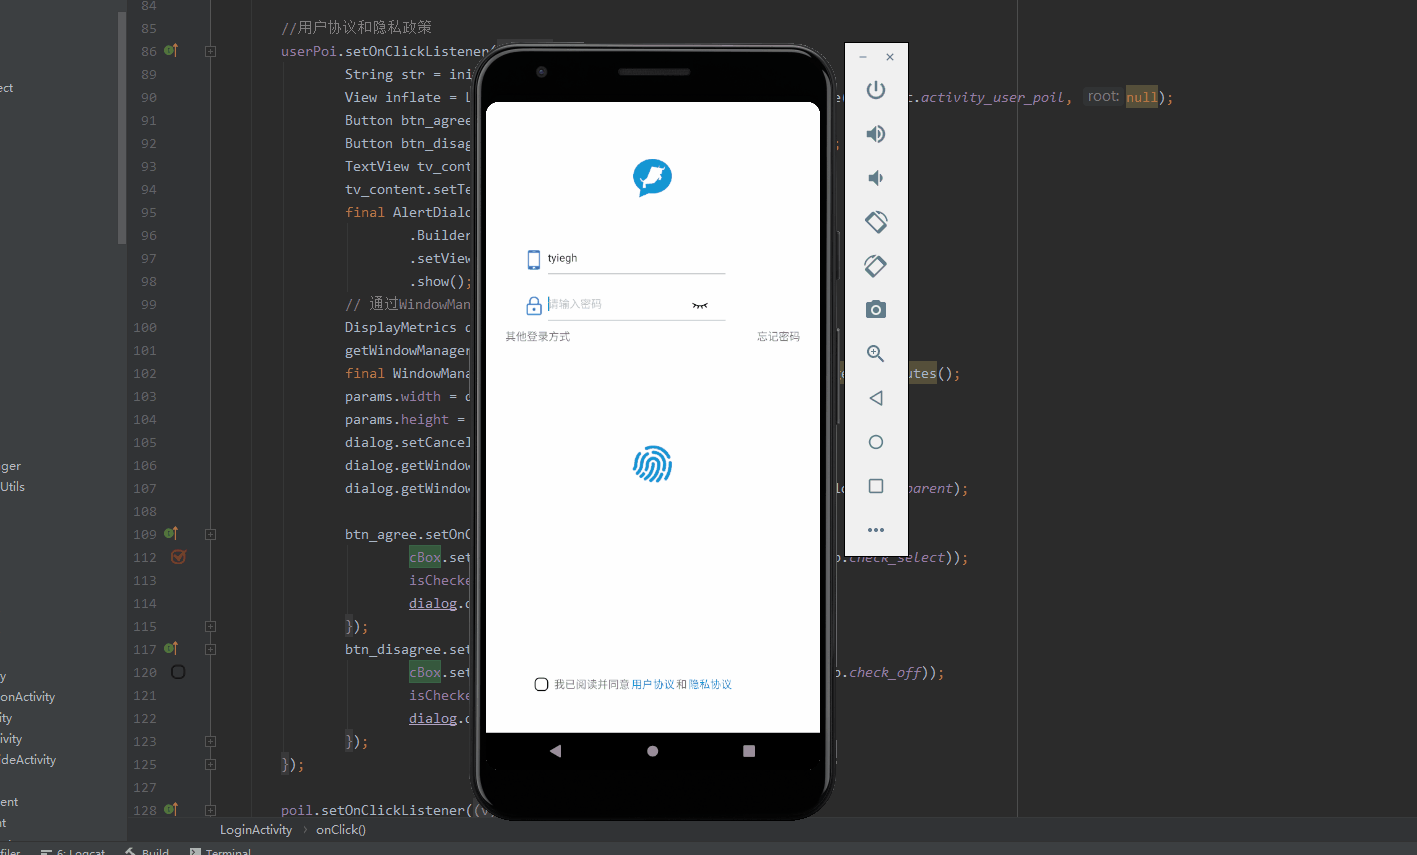The image size is (1417, 855).
Task: Toggle the breakpoint marker at line 120
Action: pos(178,672)
